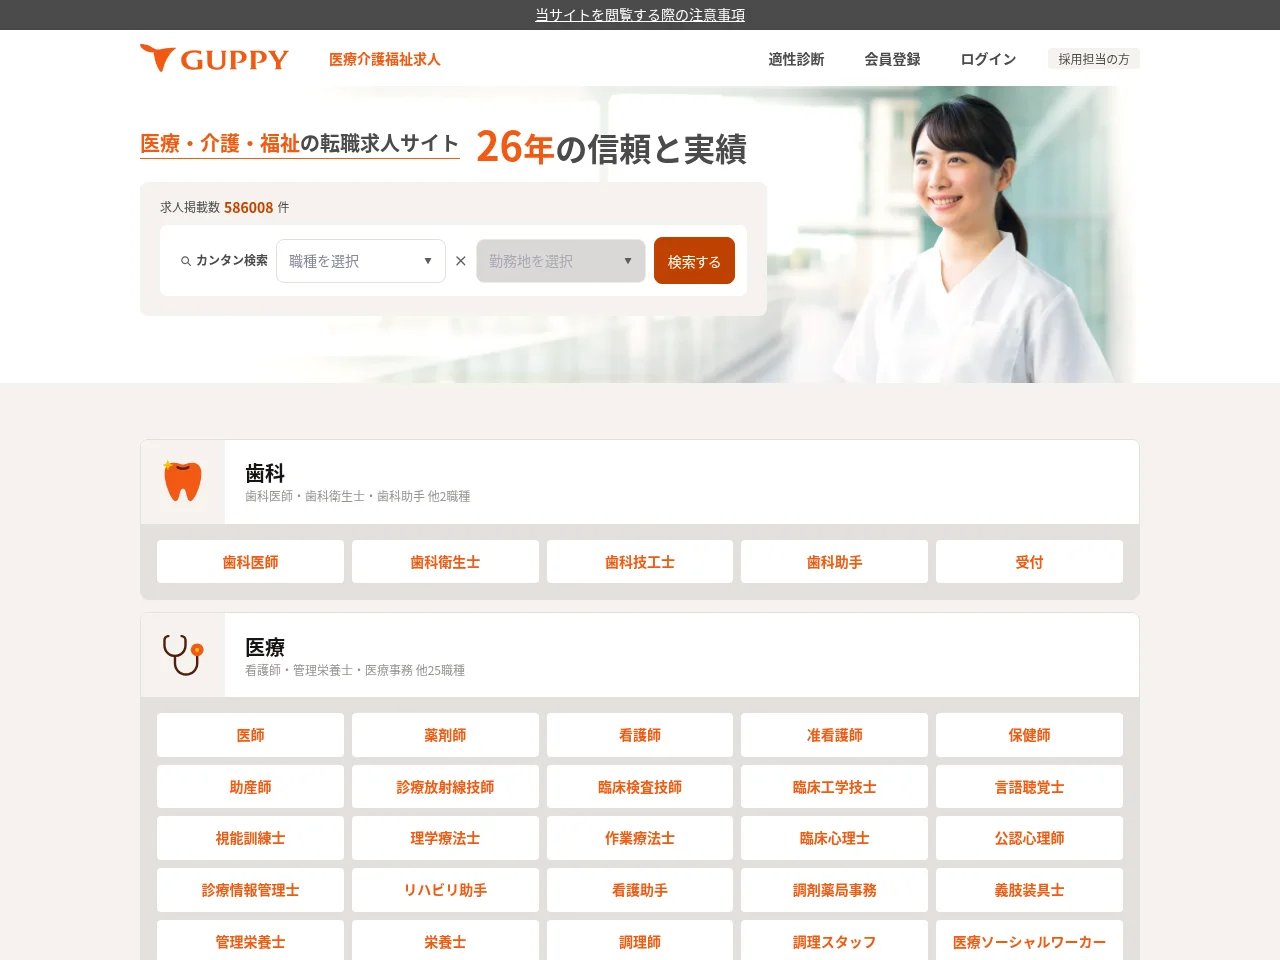
Task: Select the 受付 job button
Action: pyautogui.click(x=1029, y=562)
